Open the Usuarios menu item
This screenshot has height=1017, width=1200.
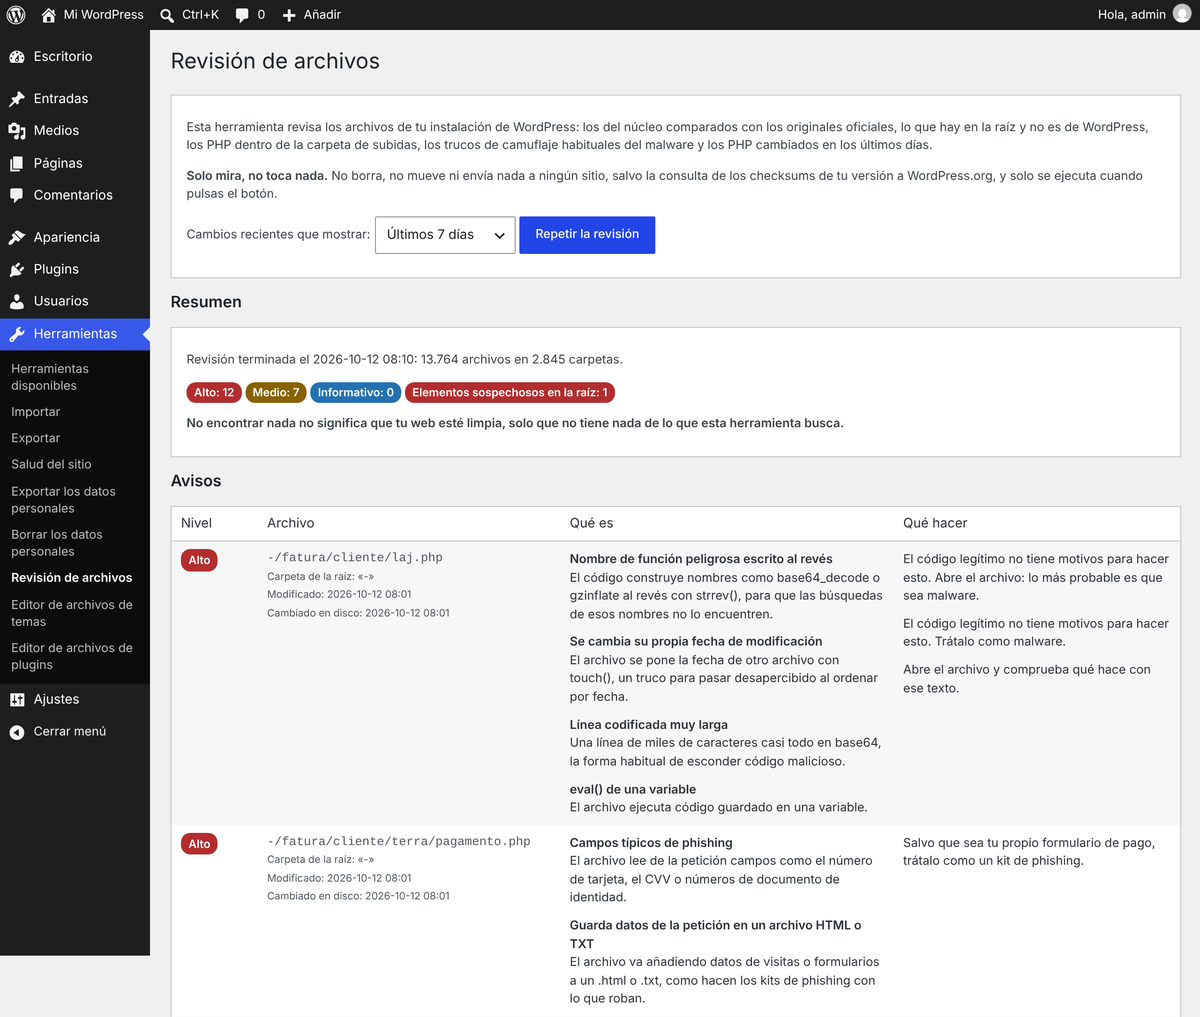[x=75, y=302]
